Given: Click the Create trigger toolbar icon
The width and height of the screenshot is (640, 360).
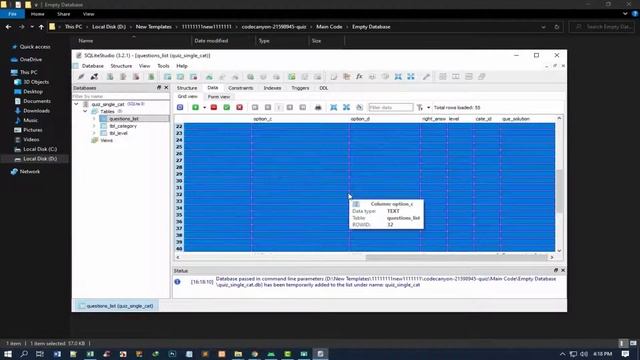Looking at the screenshot, I should [250, 77].
